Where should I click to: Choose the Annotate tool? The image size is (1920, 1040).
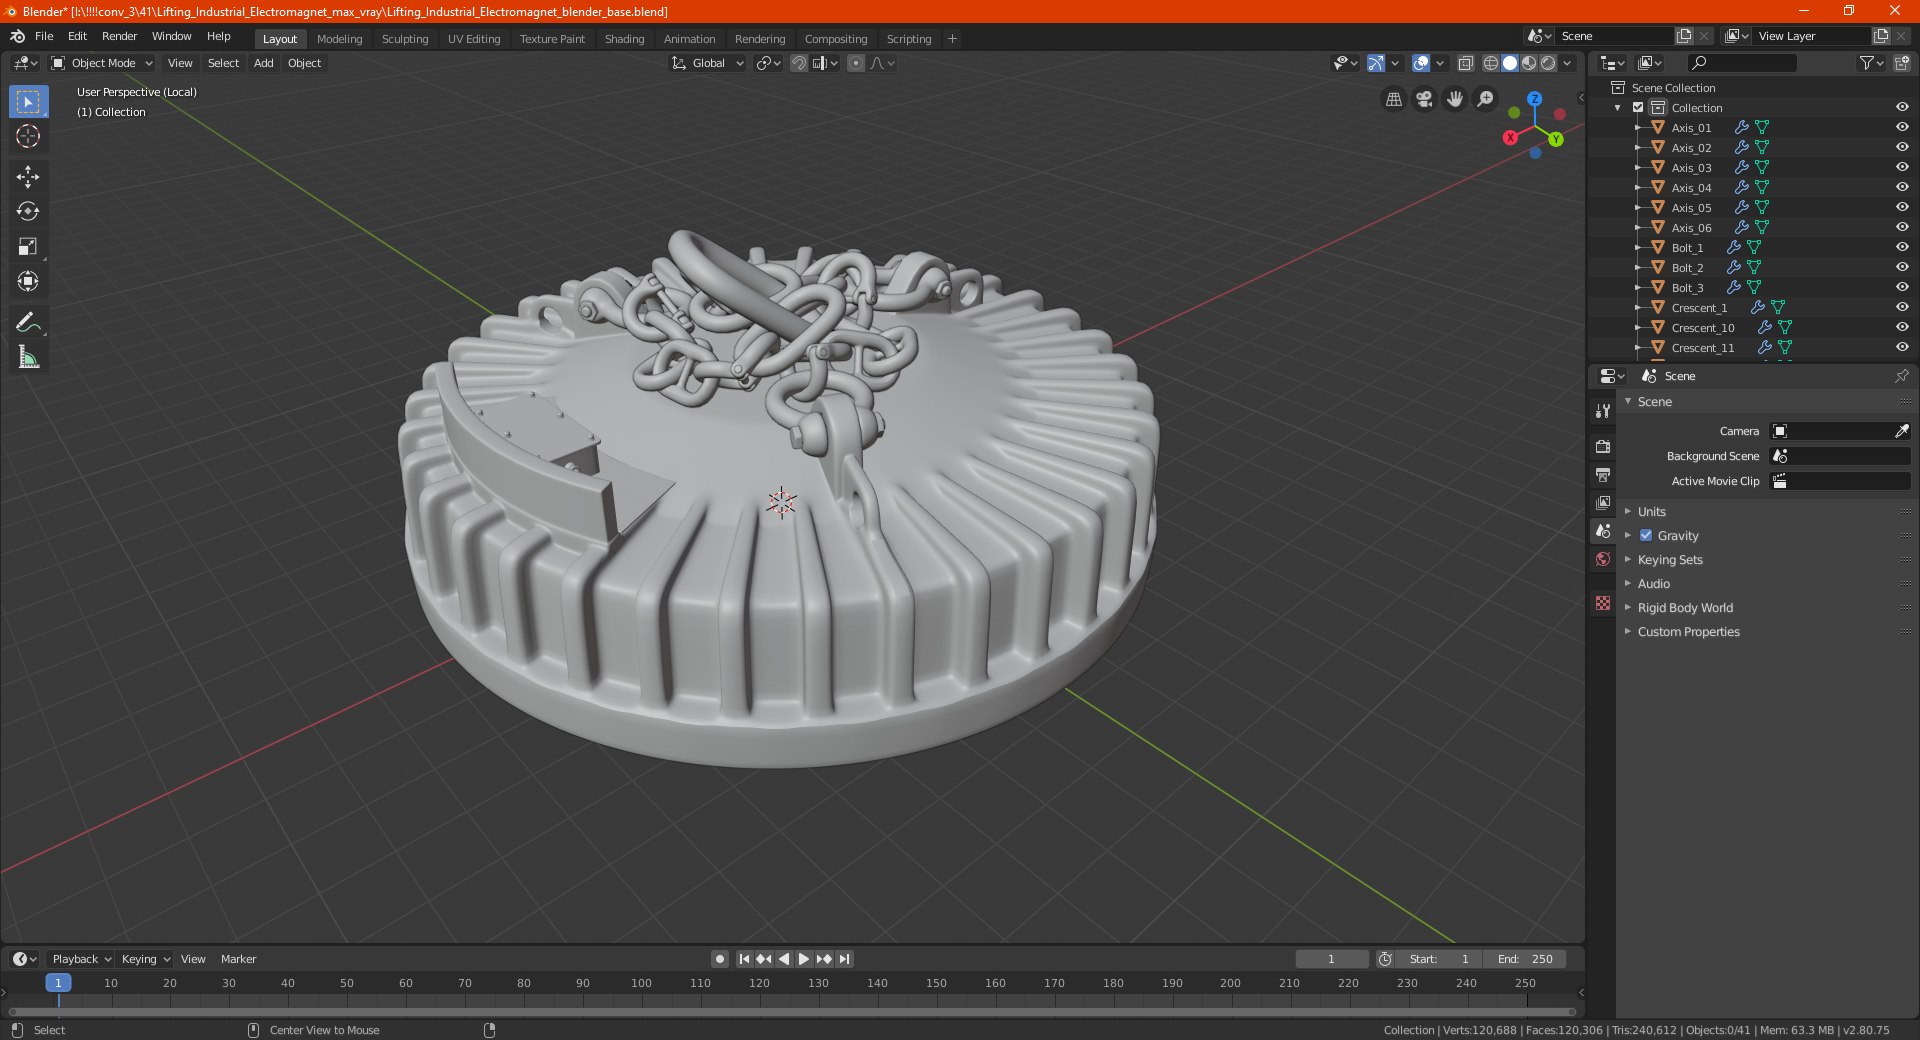[x=28, y=322]
